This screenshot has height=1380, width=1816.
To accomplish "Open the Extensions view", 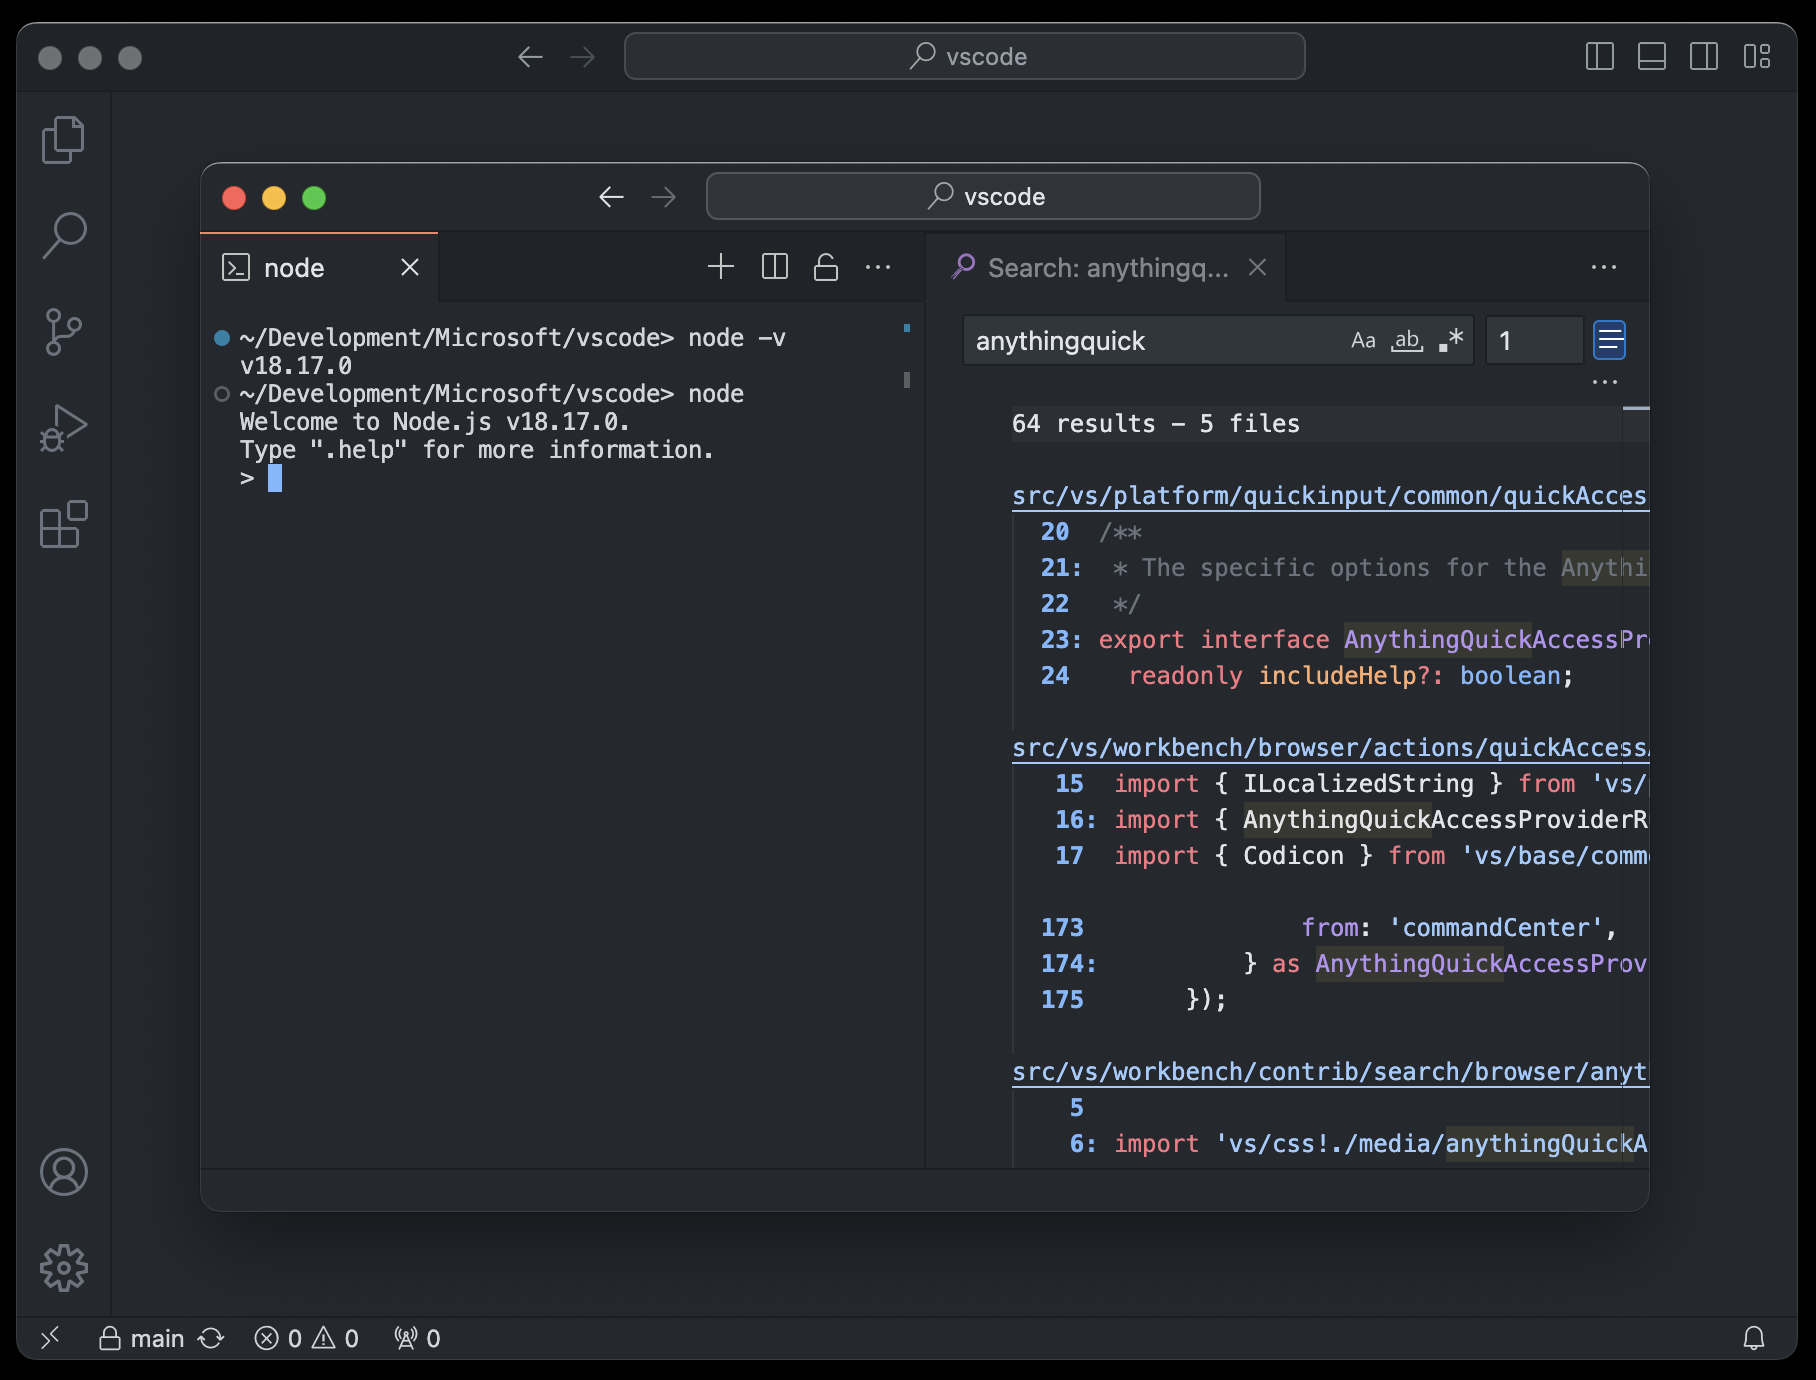I will click(x=63, y=524).
